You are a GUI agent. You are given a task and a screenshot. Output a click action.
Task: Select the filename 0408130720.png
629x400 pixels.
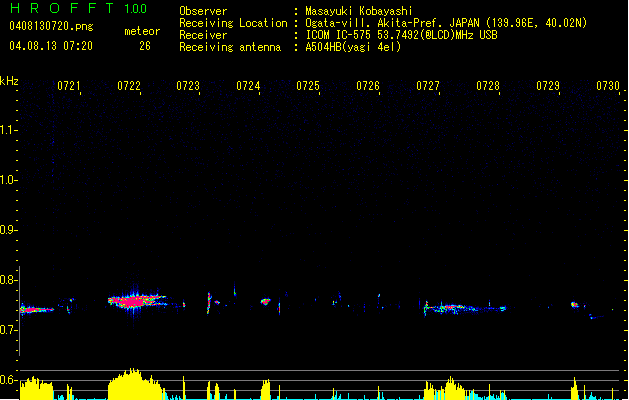click(51, 26)
